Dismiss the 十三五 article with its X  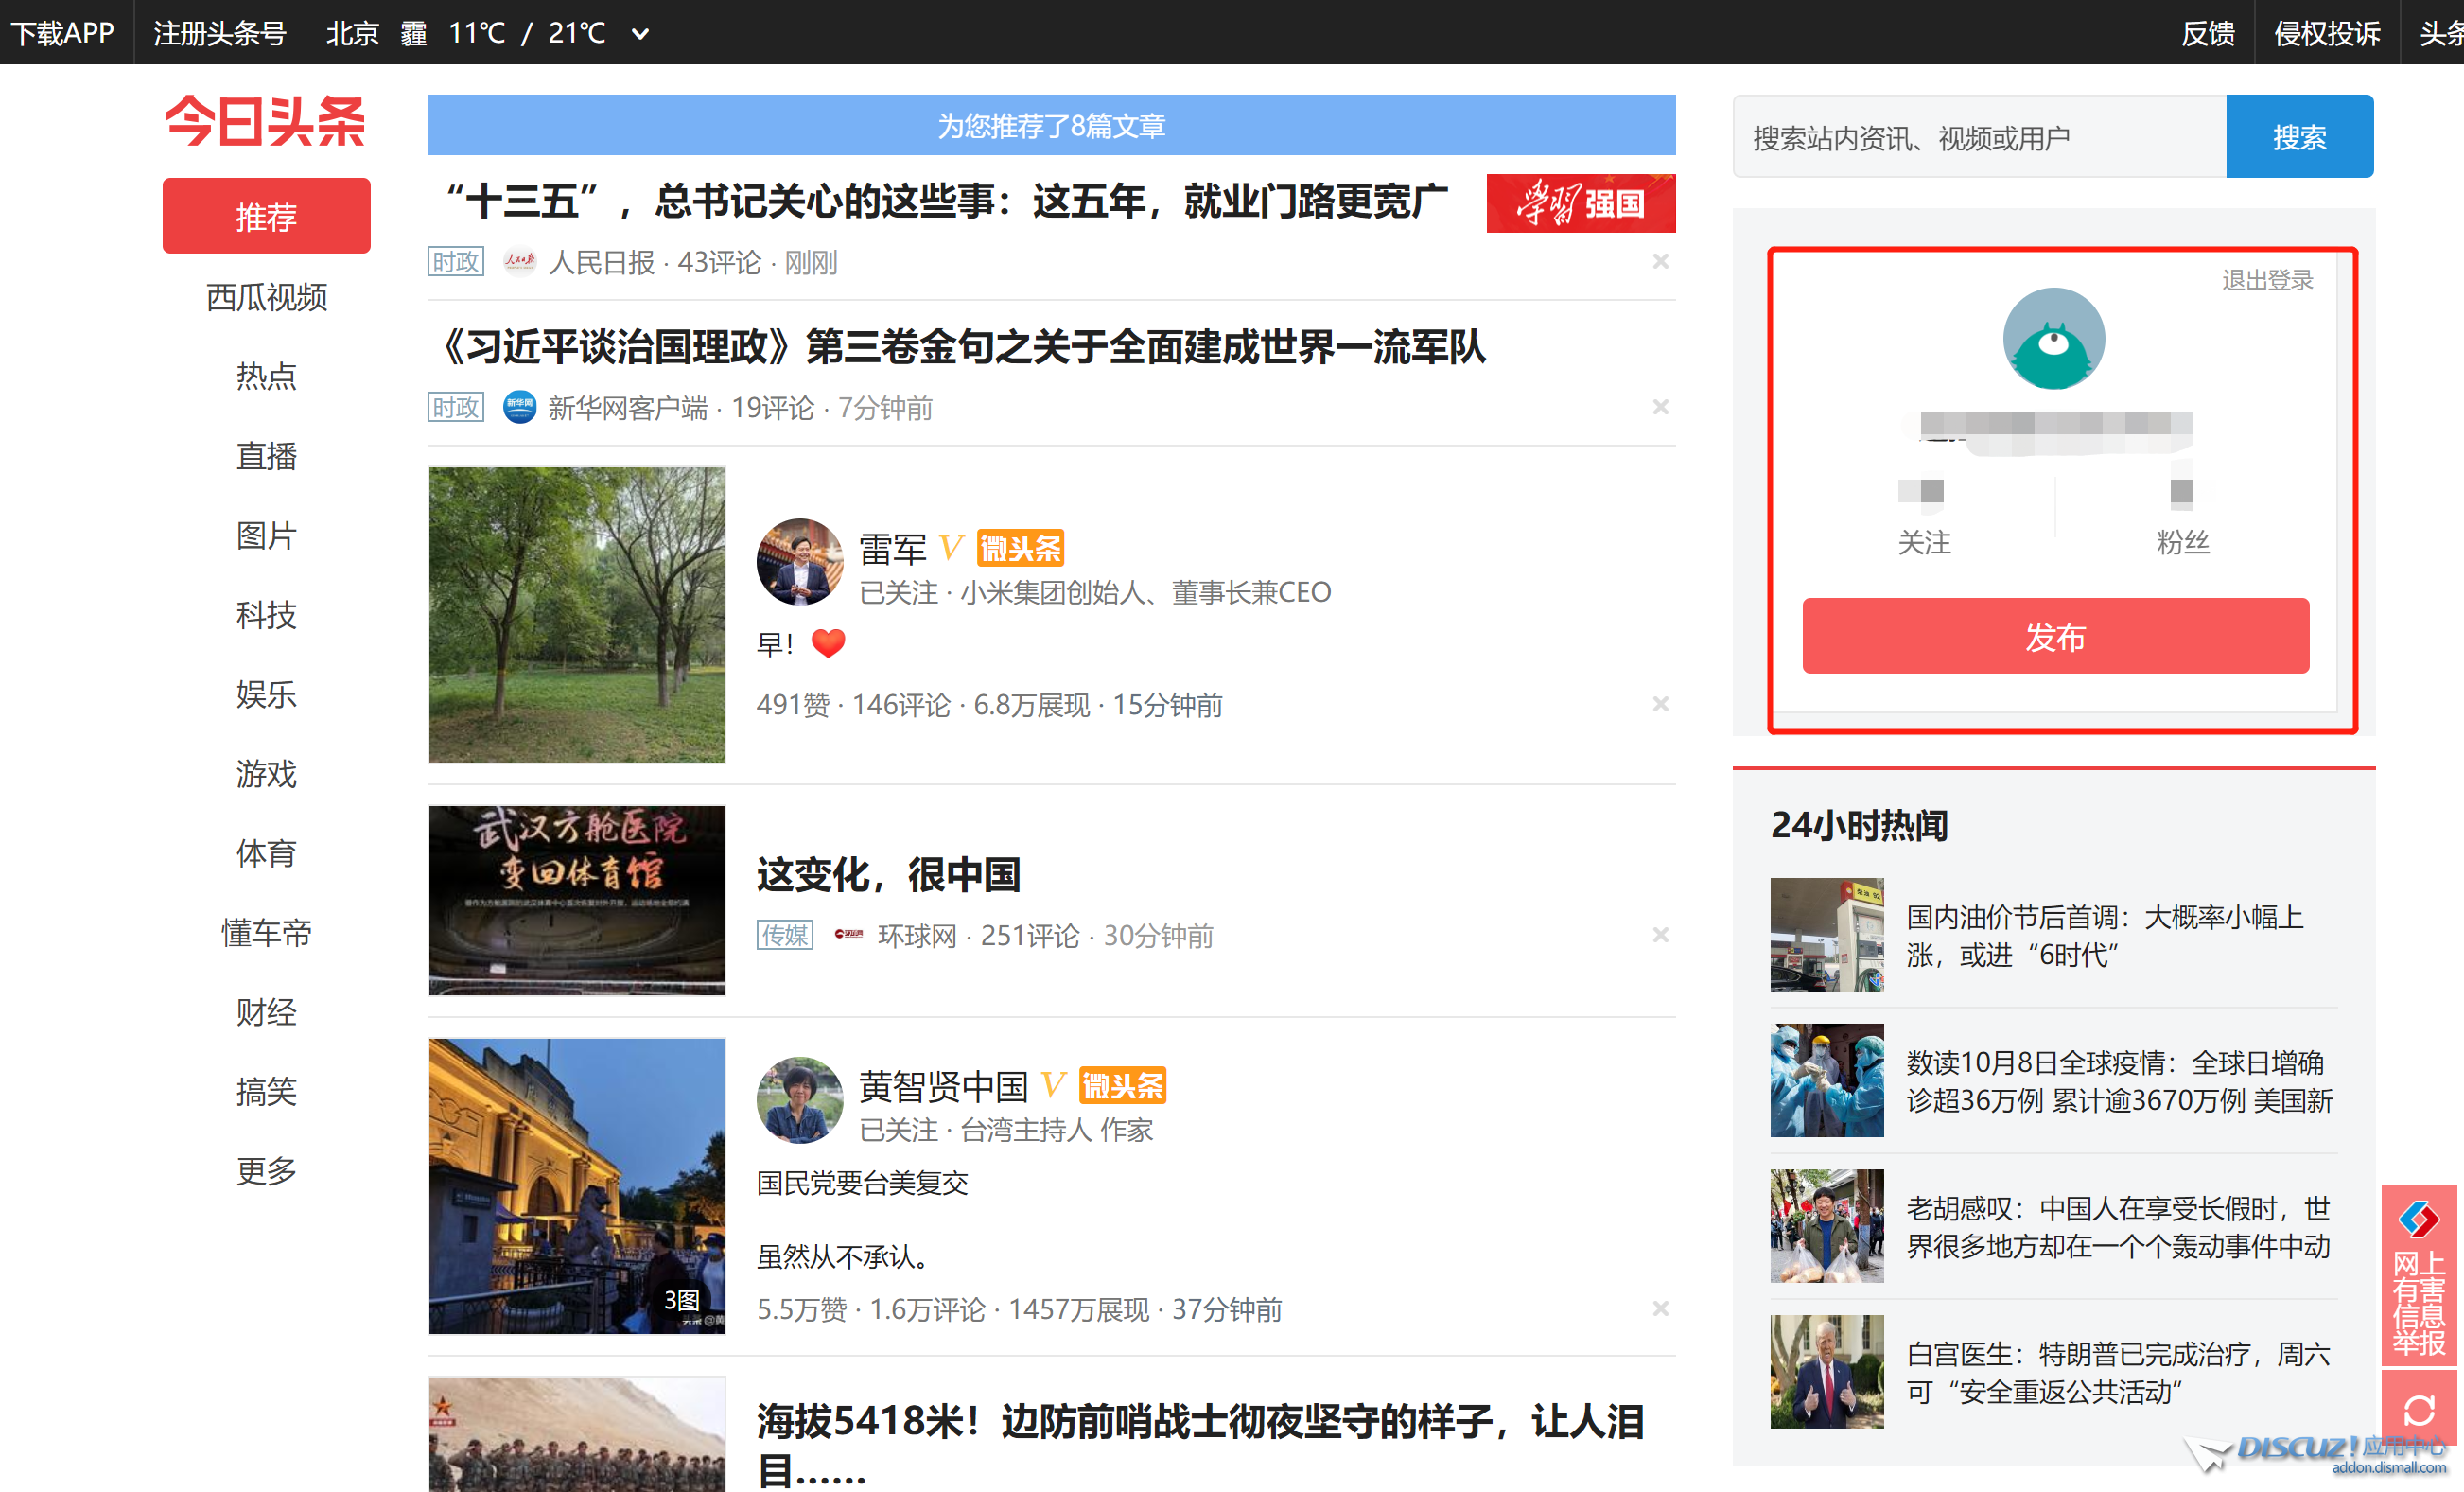click(1660, 262)
